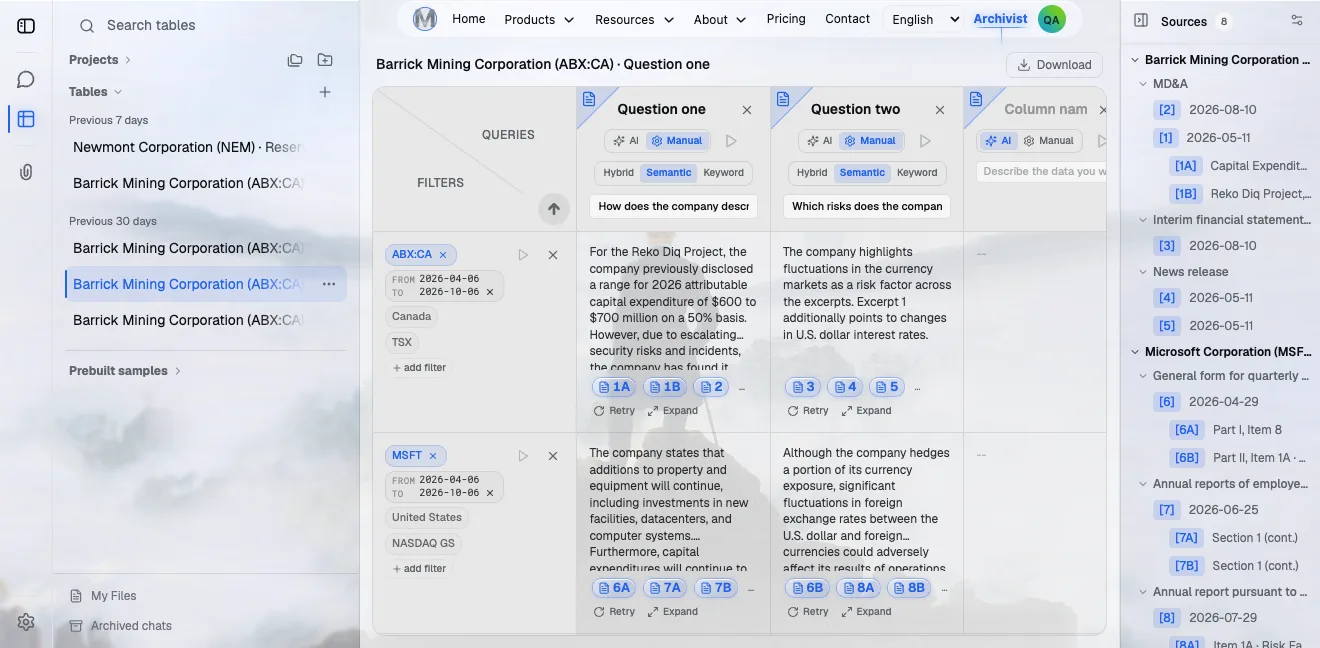The width and height of the screenshot is (1320, 648).
Task: Retry Question one answer for ABX:CA
Action: click(614, 411)
